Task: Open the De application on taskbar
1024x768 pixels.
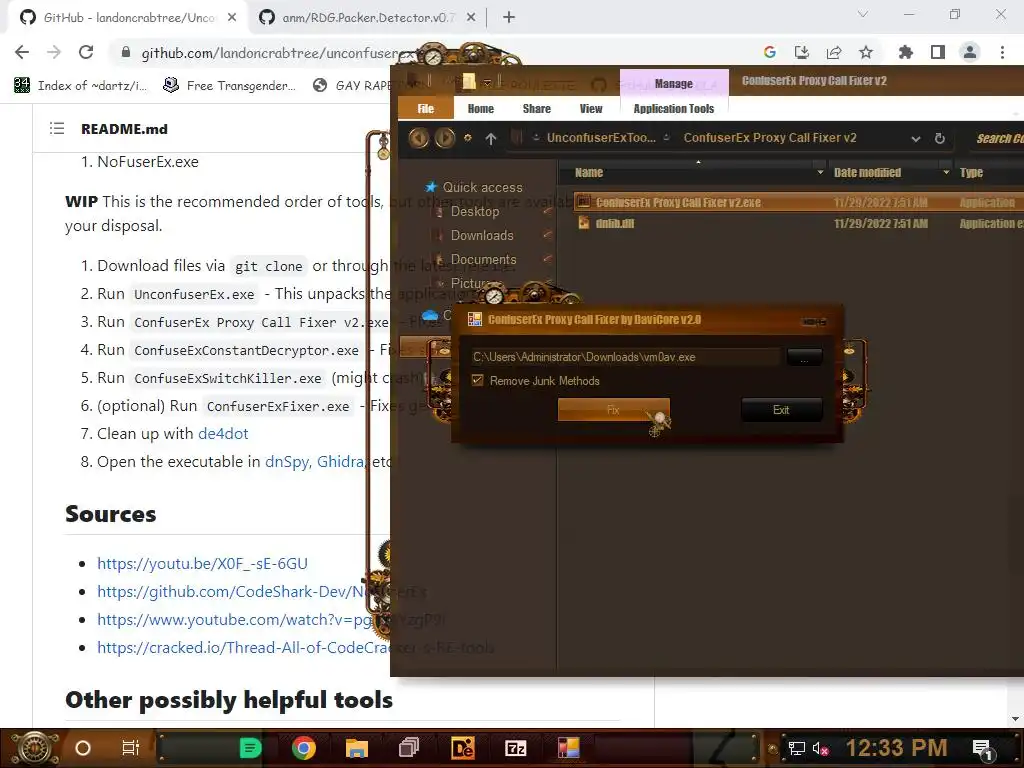Action: [x=462, y=748]
